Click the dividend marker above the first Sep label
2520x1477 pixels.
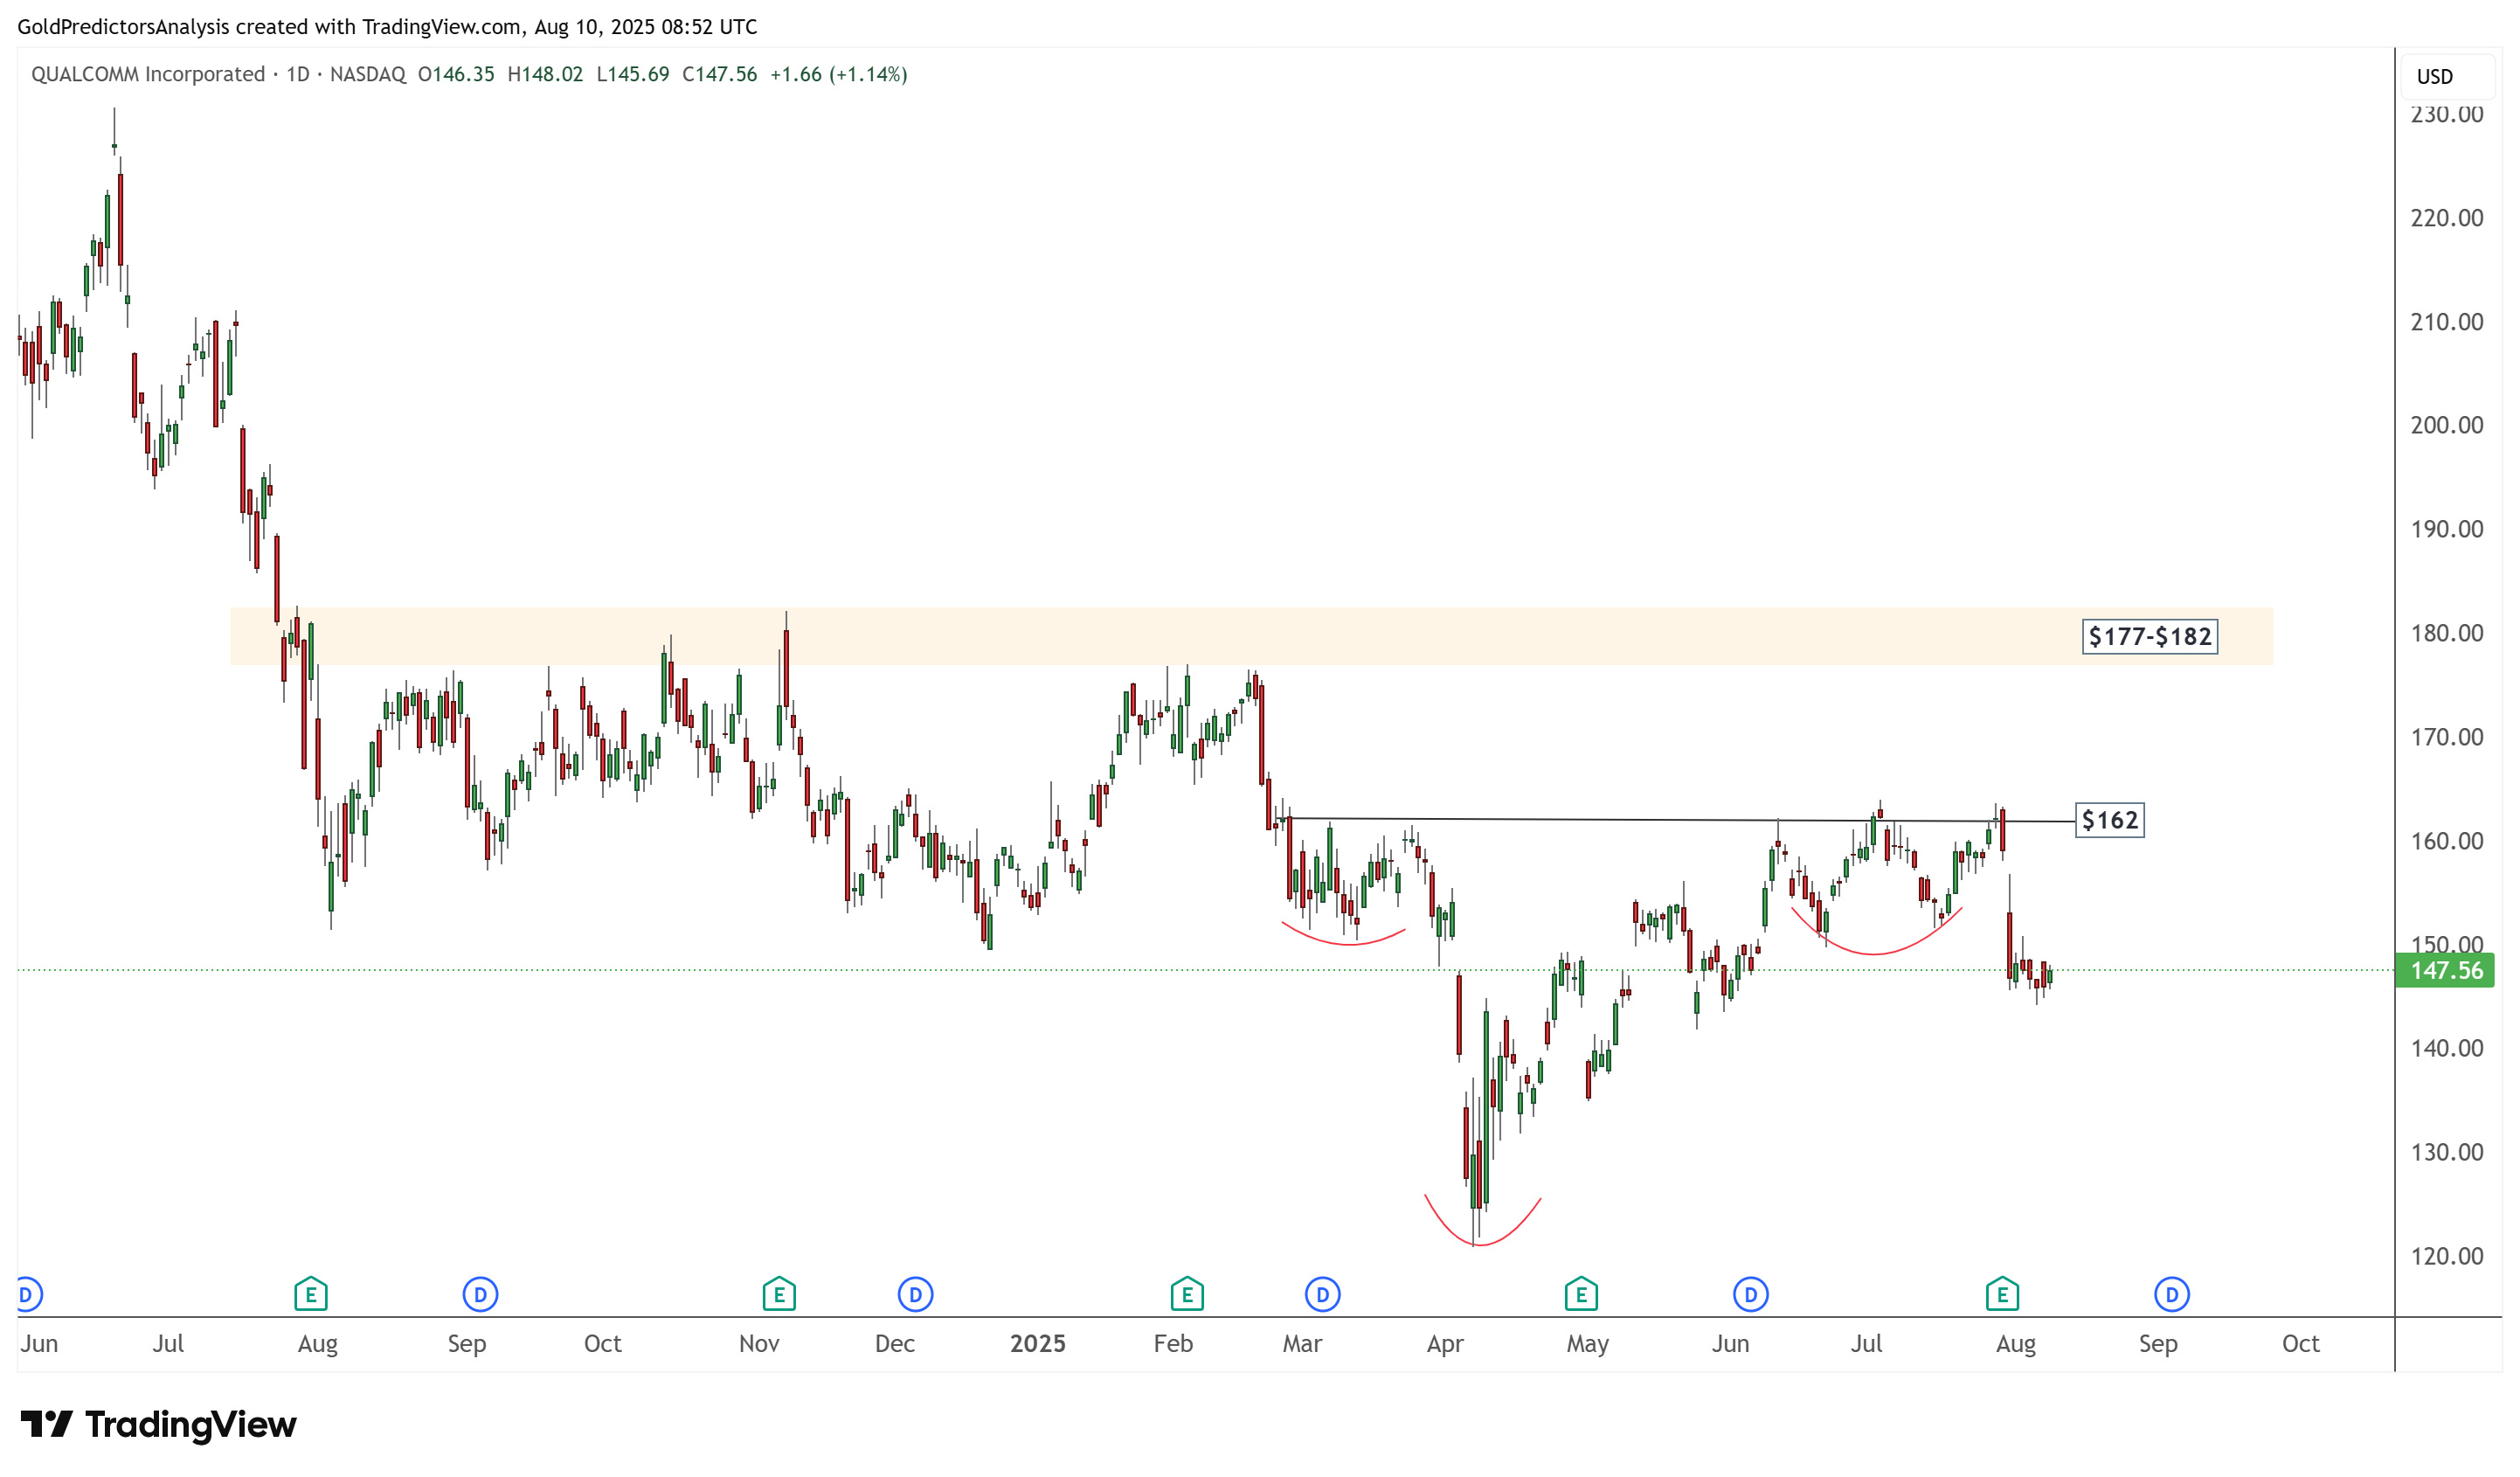tap(480, 1295)
